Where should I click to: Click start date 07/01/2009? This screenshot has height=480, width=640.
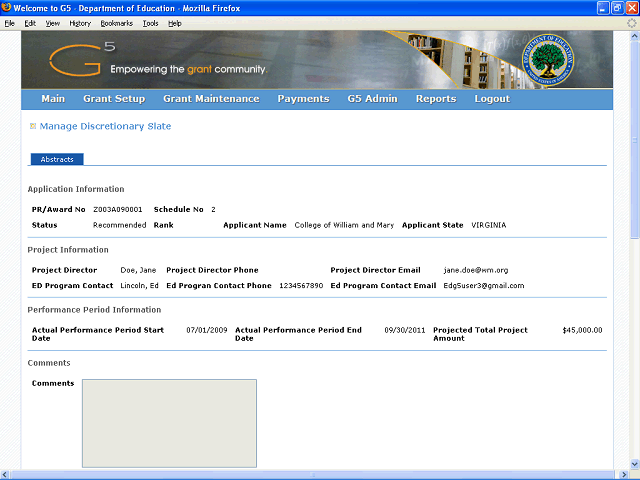[x=207, y=330]
